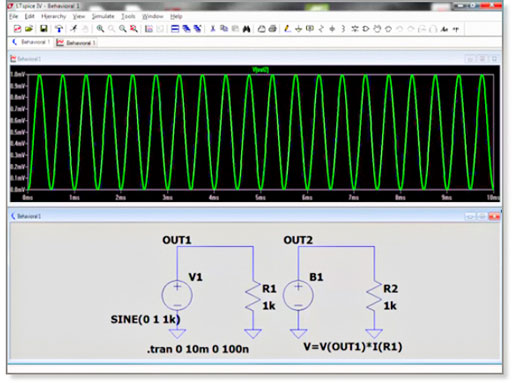This screenshot has height=383, width=512.
Task: Select the Place Ground tool
Action: click(x=298, y=29)
